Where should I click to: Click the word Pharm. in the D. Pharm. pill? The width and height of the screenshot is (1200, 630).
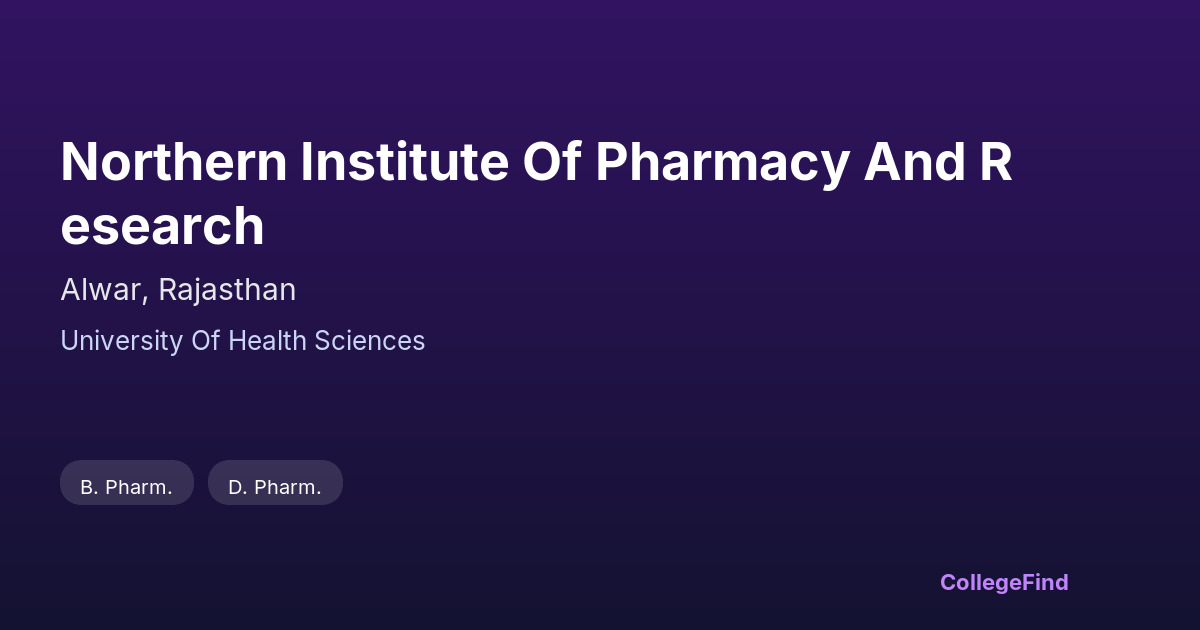[288, 487]
